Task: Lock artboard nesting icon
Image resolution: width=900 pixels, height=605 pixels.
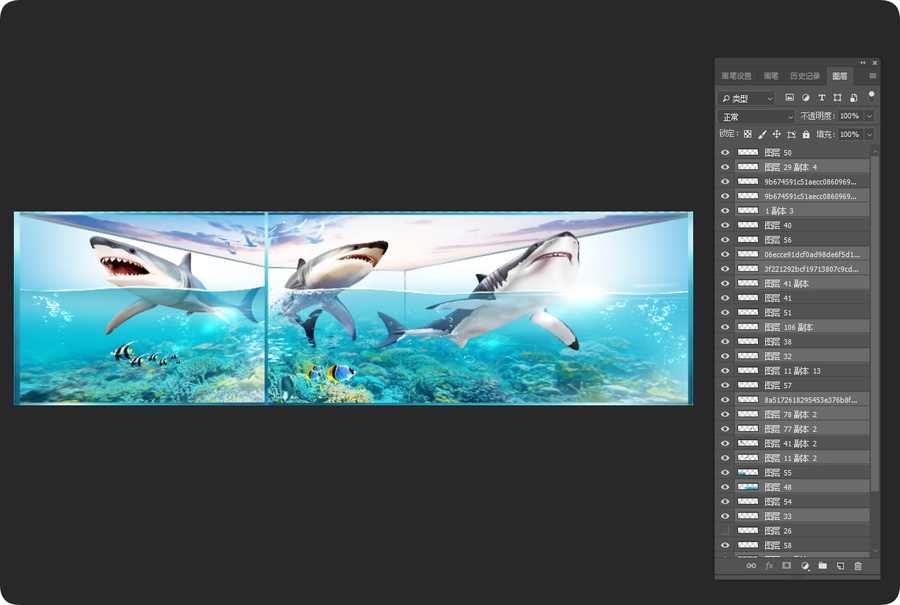Action: coord(792,134)
